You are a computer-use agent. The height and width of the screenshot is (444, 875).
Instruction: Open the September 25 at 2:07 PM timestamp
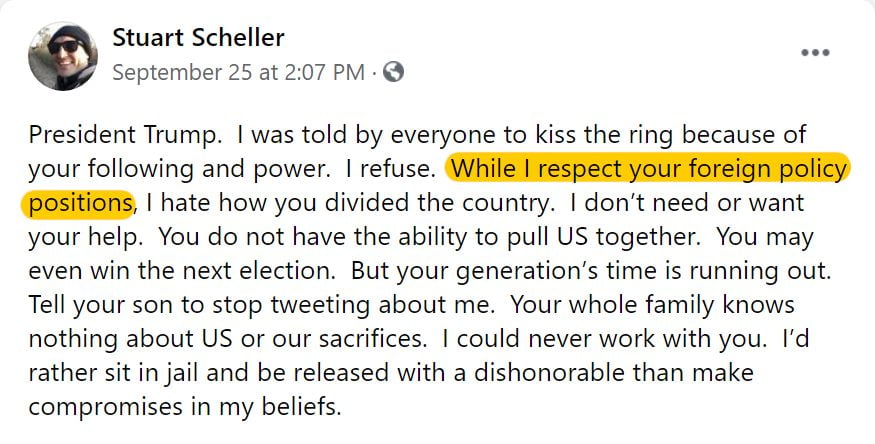(238, 72)
